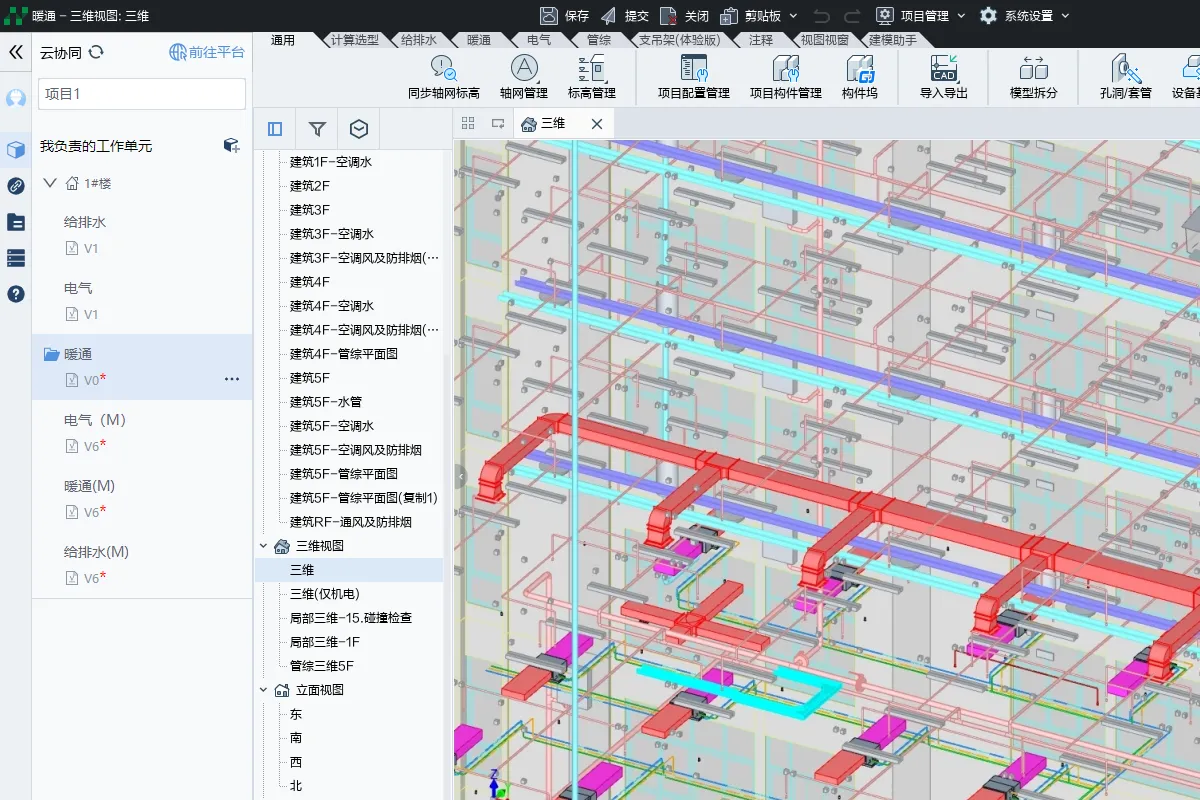Click the filter funnel icon
The width and height of the screenshot is (1200, 800).
pos(317,129)
